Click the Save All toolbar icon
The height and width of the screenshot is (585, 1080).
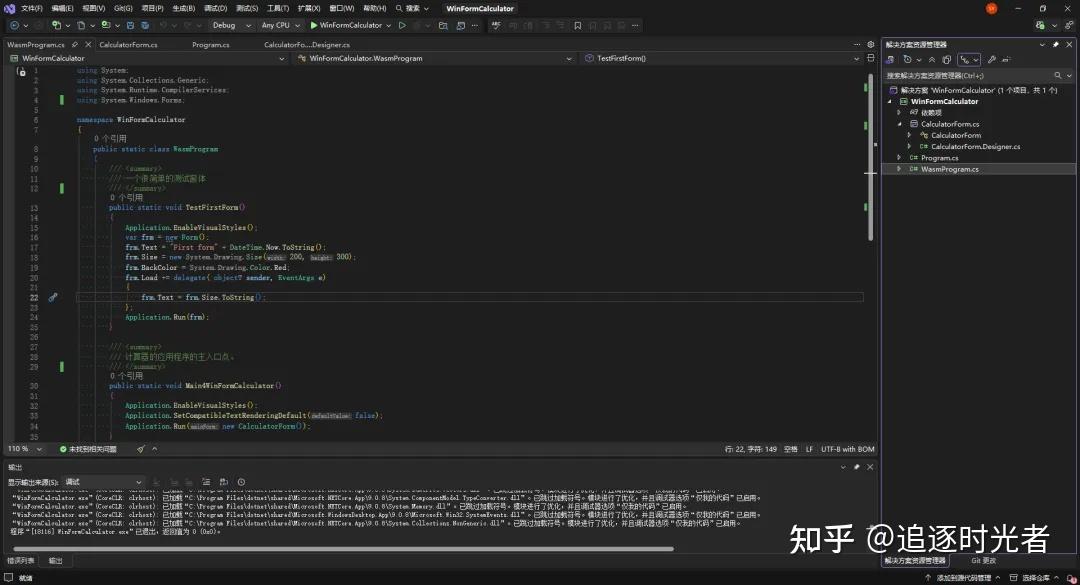click(x=145, y=25)
